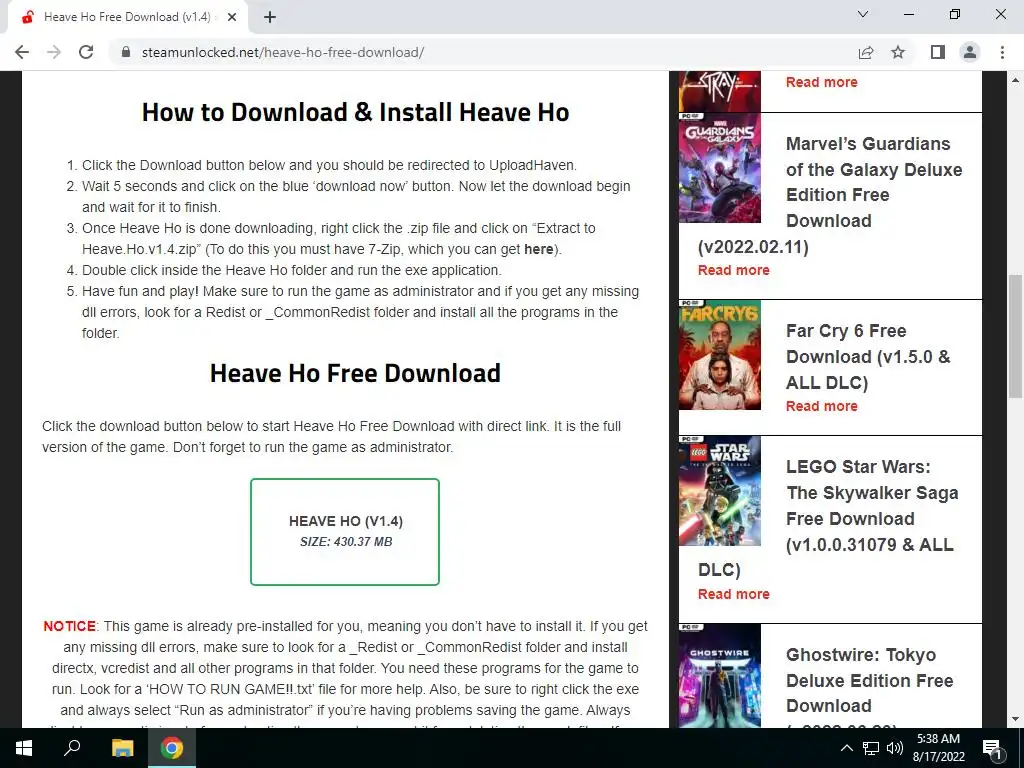Click the Guardians of the Galaxy cover
Viewport: 1024px width, 768px height.
pos(720,168)
